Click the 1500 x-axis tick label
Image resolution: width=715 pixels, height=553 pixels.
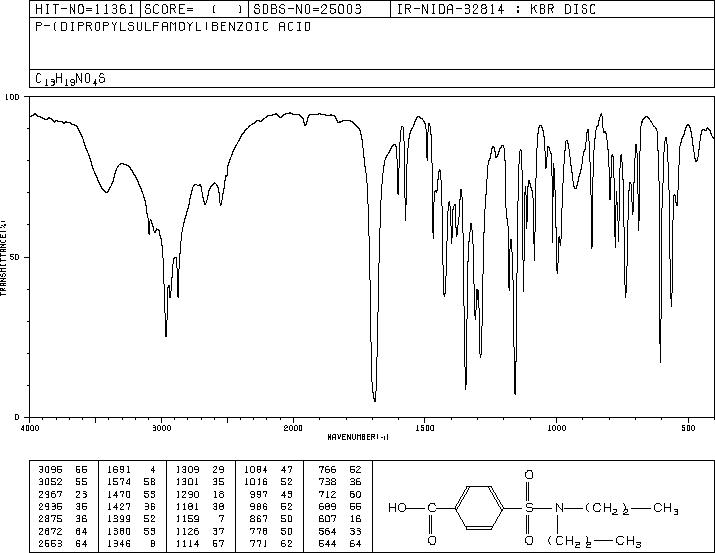[425, 428]
